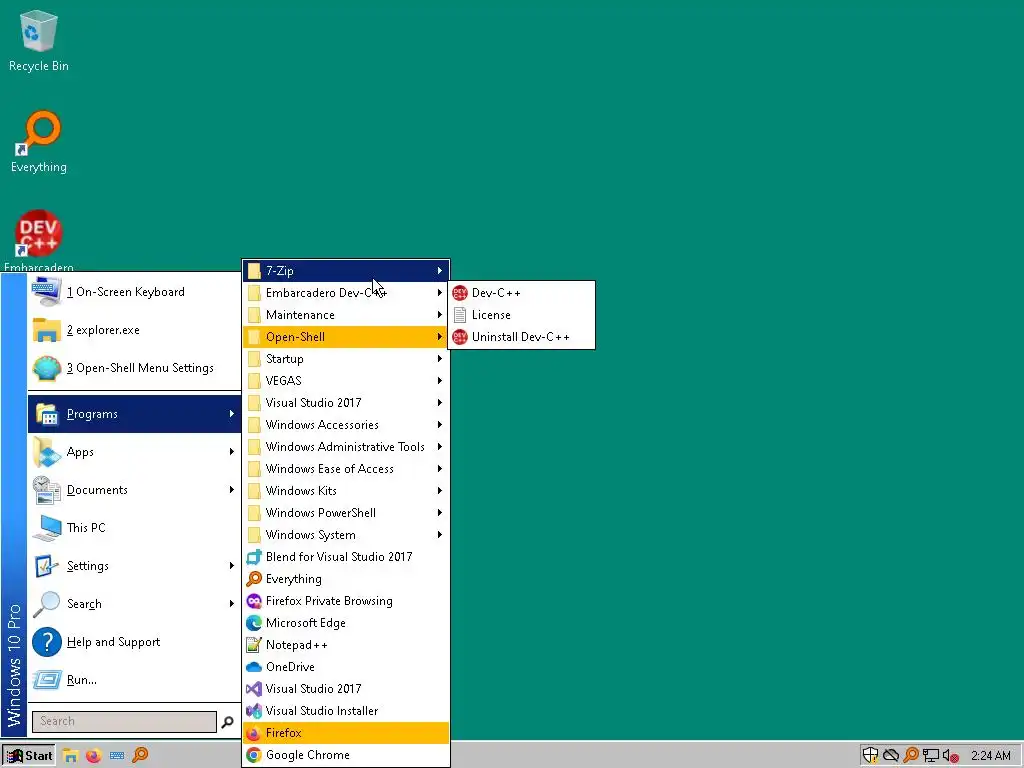
Task: Select Uninstall Dev-C++
Action: [x=522, y=337]
